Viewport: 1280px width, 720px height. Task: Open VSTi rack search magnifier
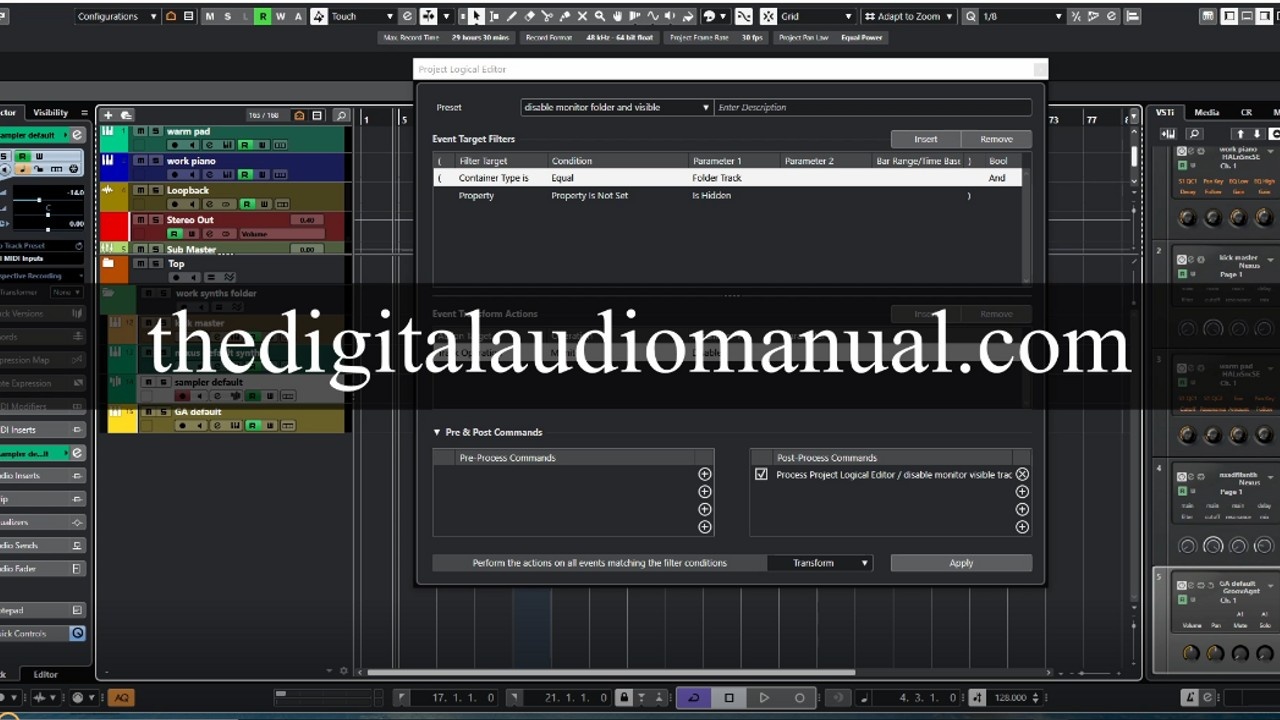pos(1194,134)
